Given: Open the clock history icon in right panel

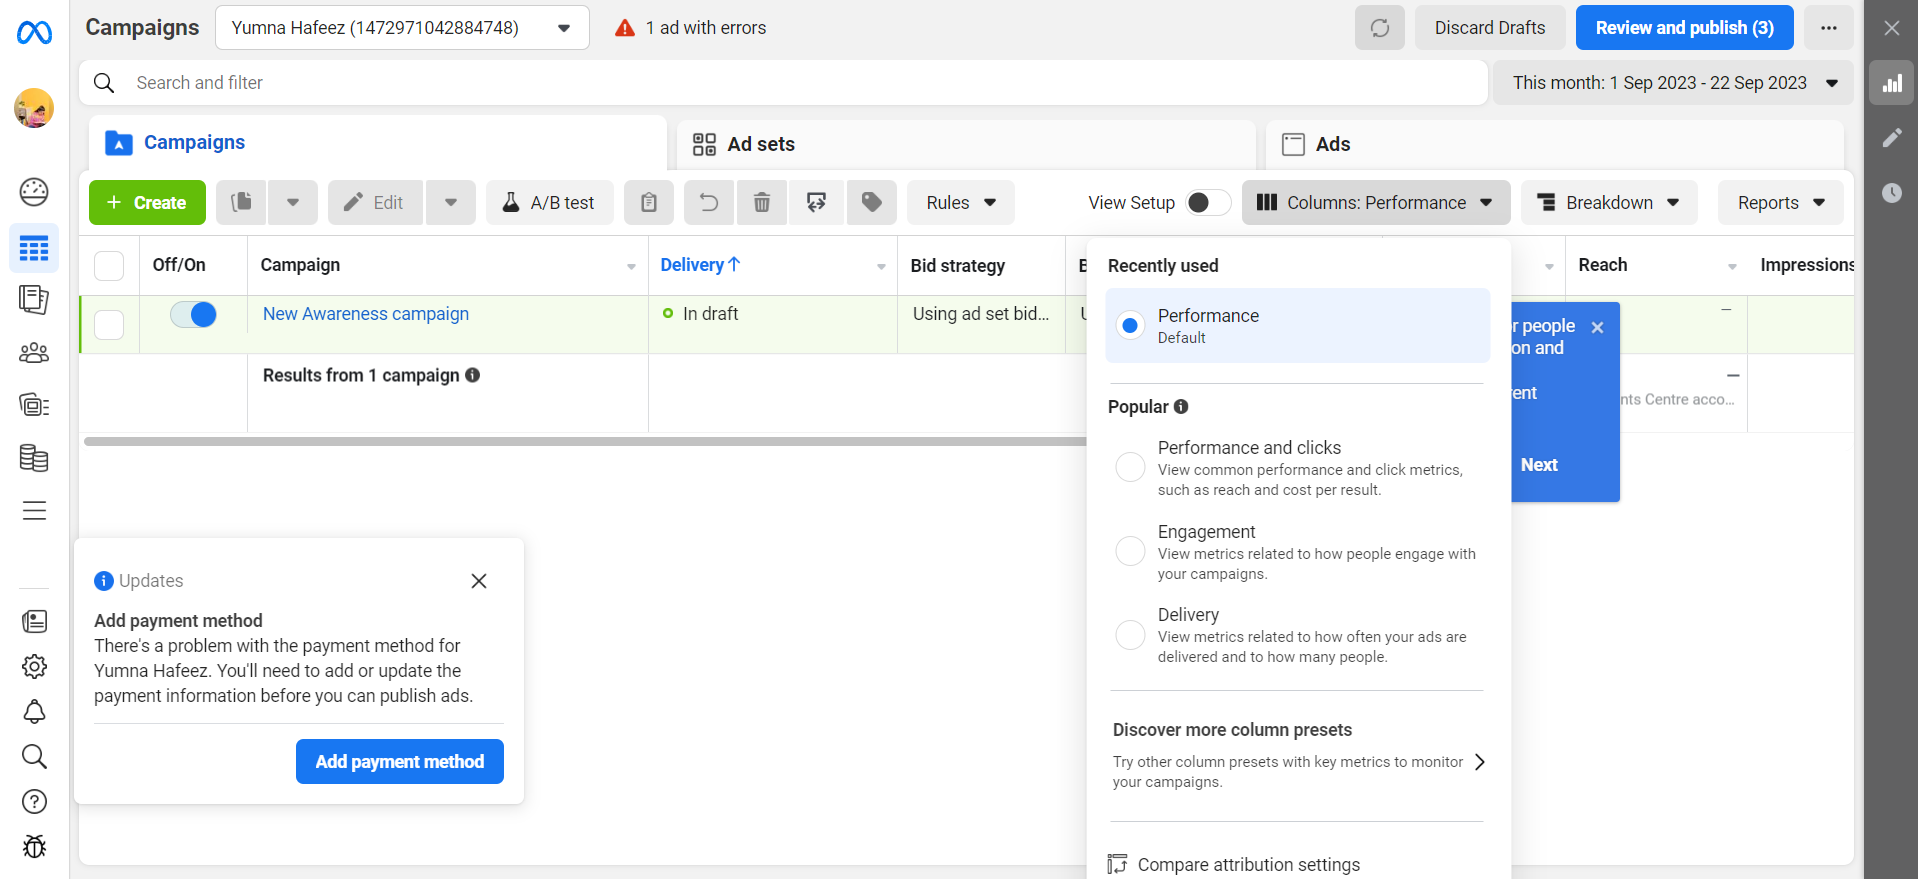Looking at the screenshot, I should pyautogui.click(x=1892, y=193).
